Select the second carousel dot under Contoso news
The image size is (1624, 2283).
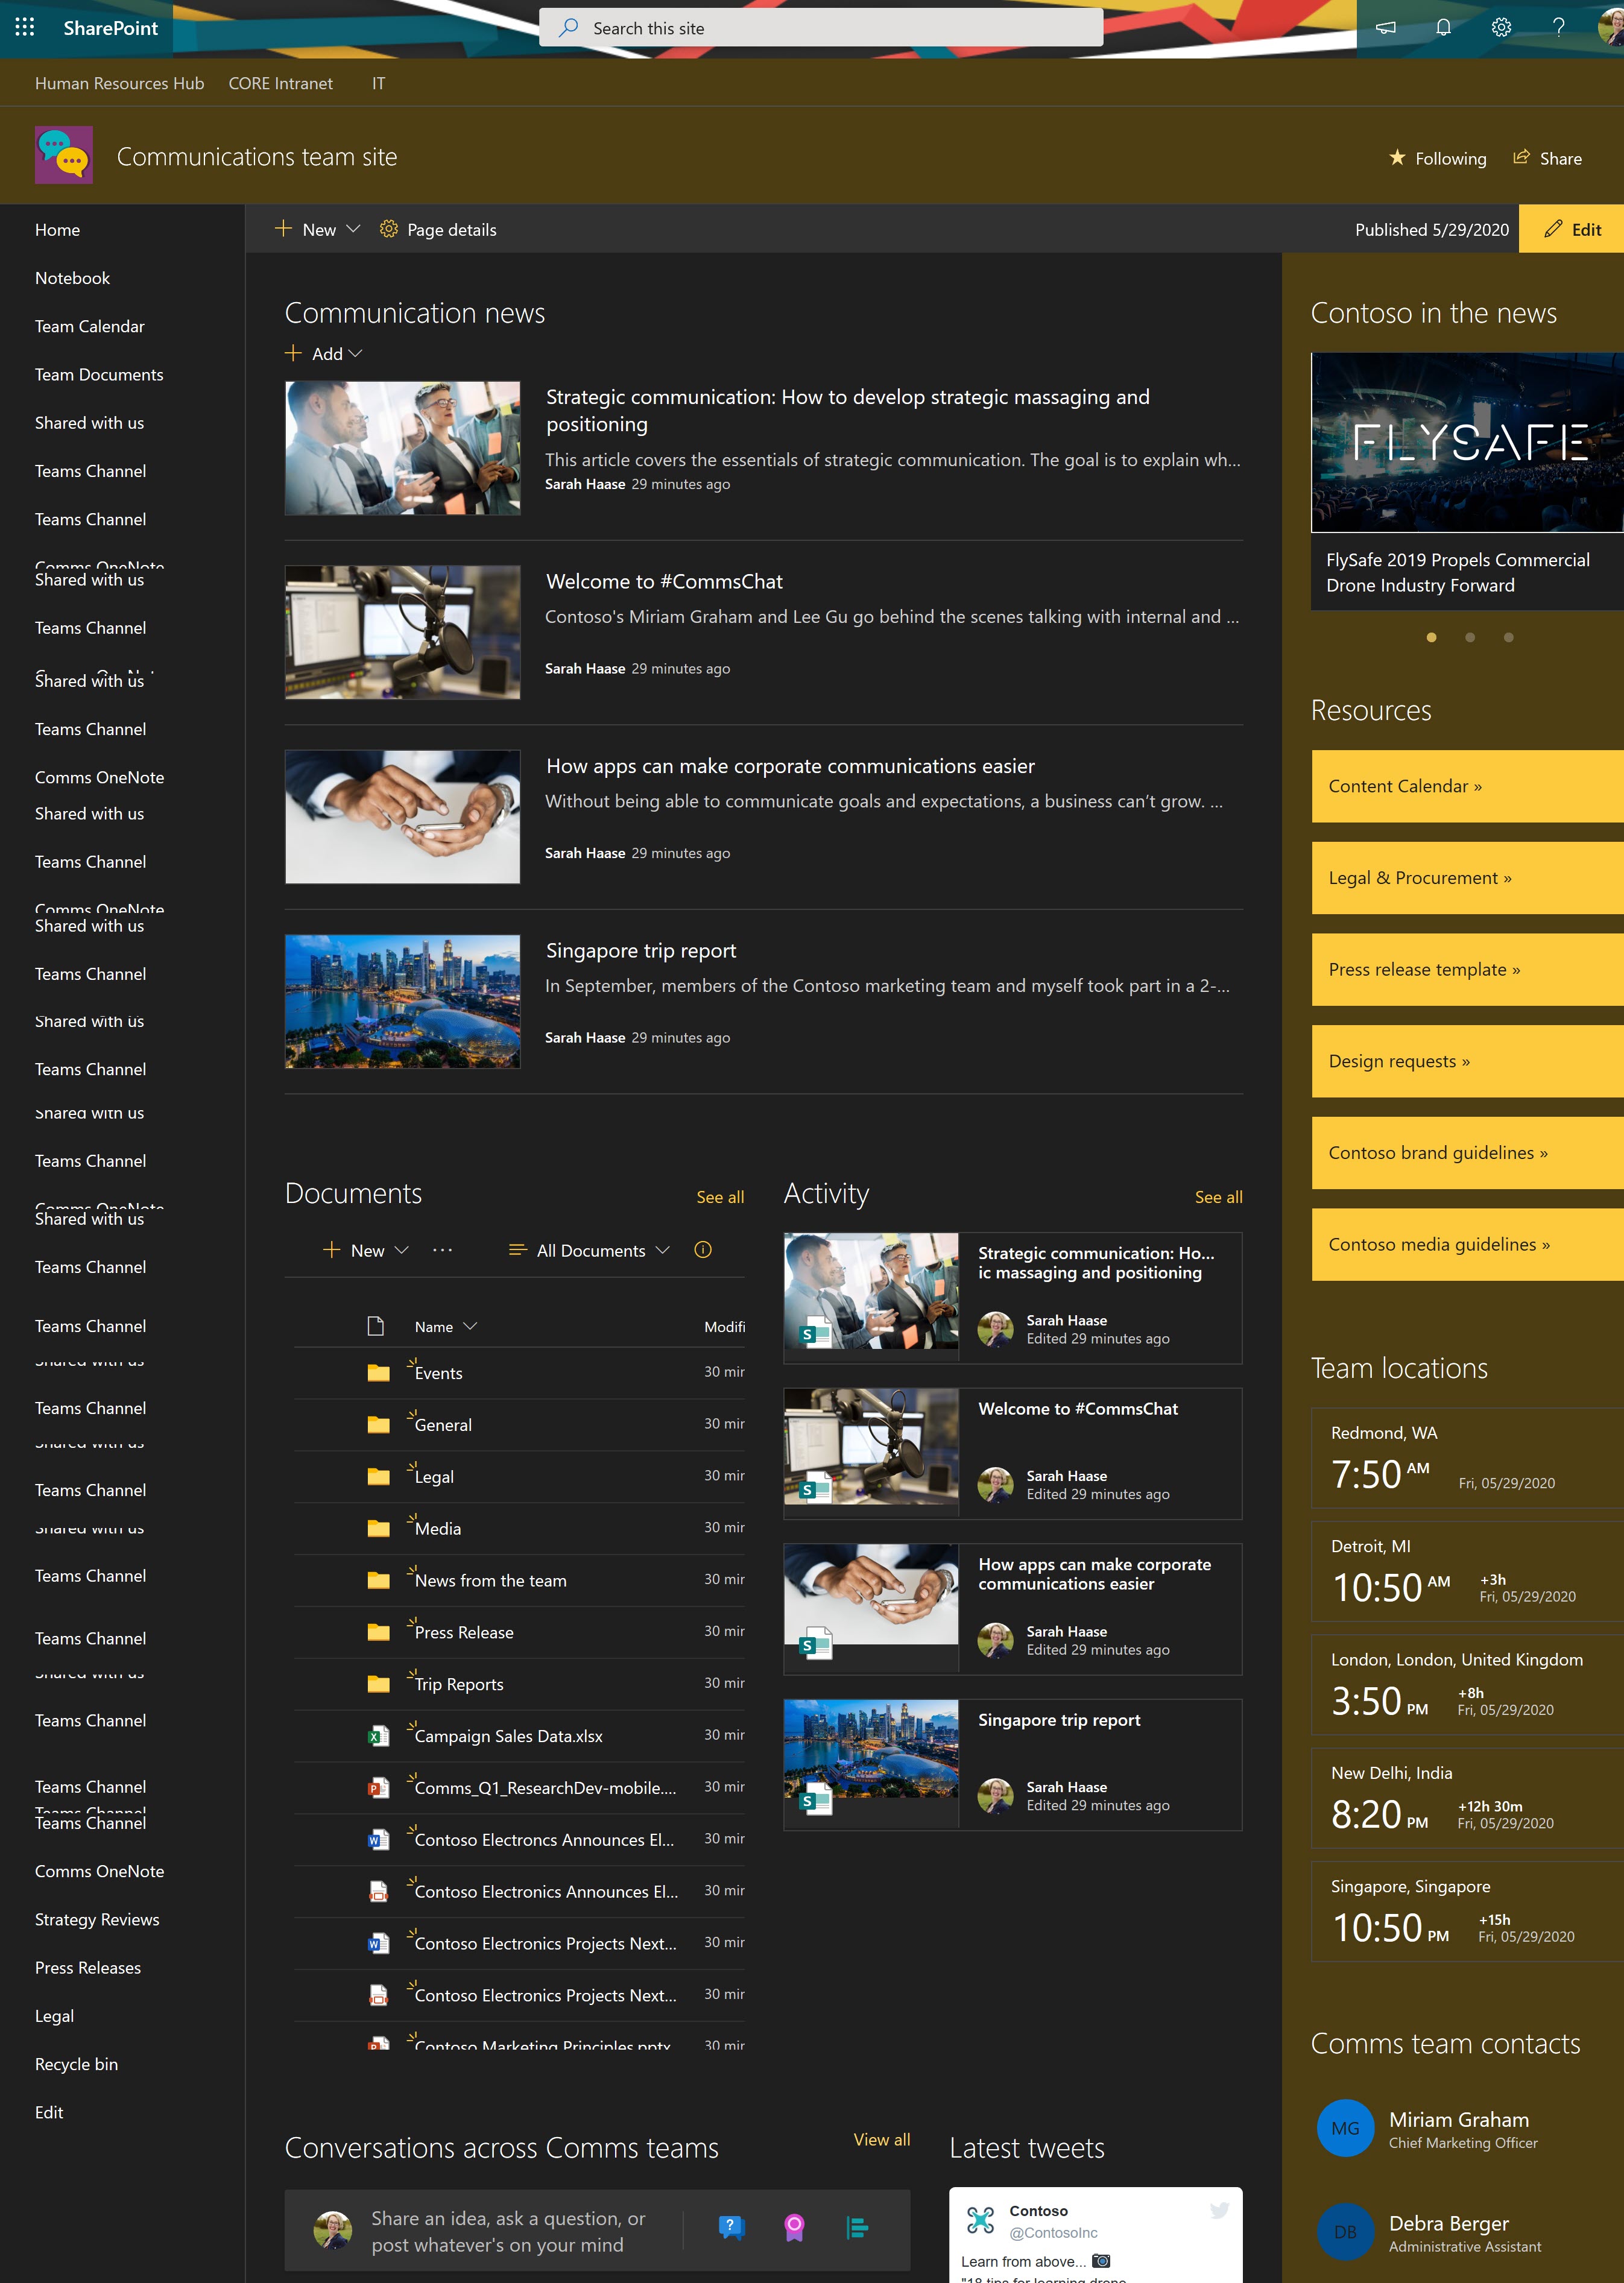click(1470, 637)
